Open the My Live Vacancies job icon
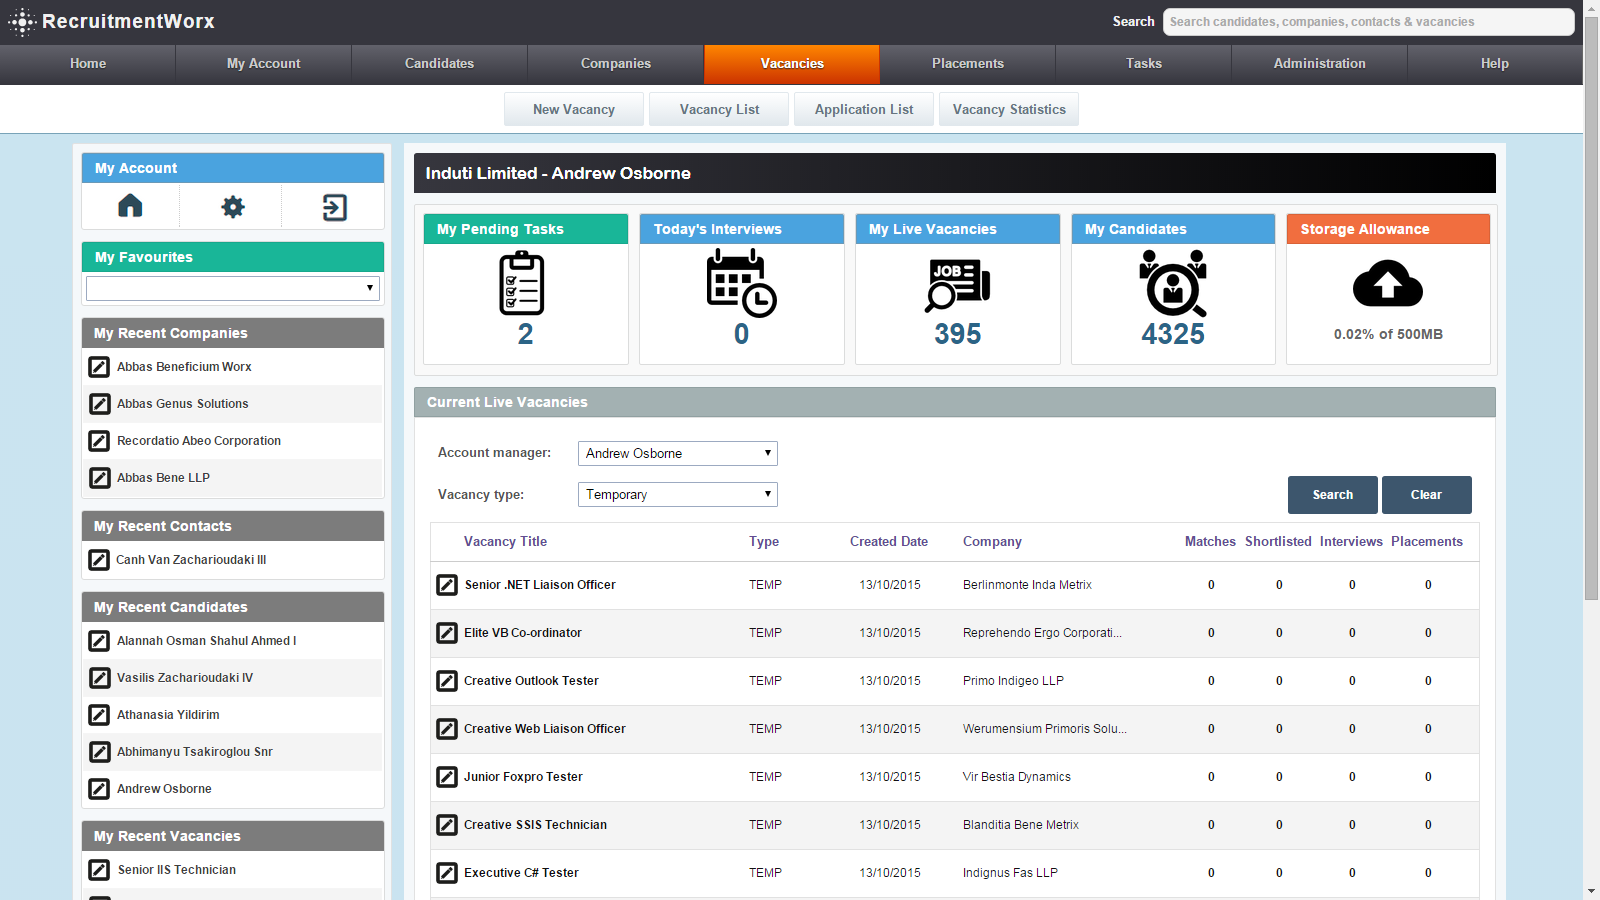Image resolution: width=1600 pixels, height=900 pixels. coord(958,285)
